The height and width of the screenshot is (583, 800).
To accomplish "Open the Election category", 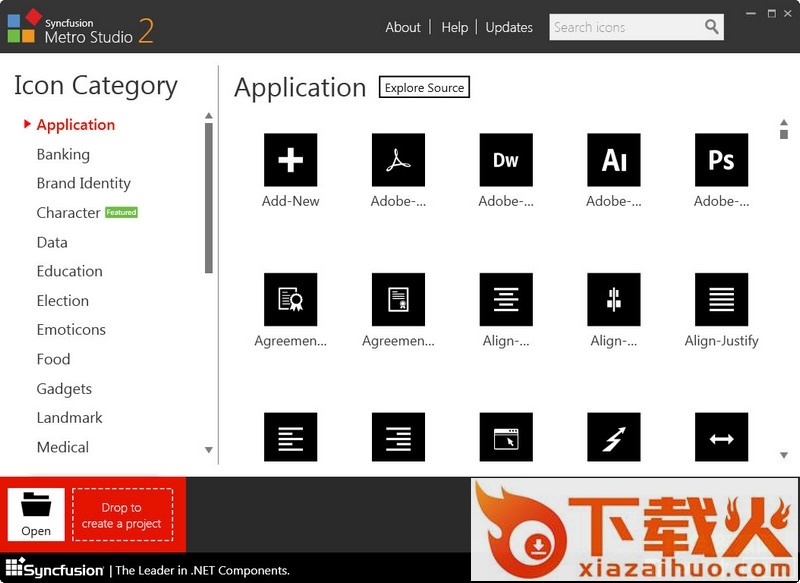I will click(x=63, y=301).
